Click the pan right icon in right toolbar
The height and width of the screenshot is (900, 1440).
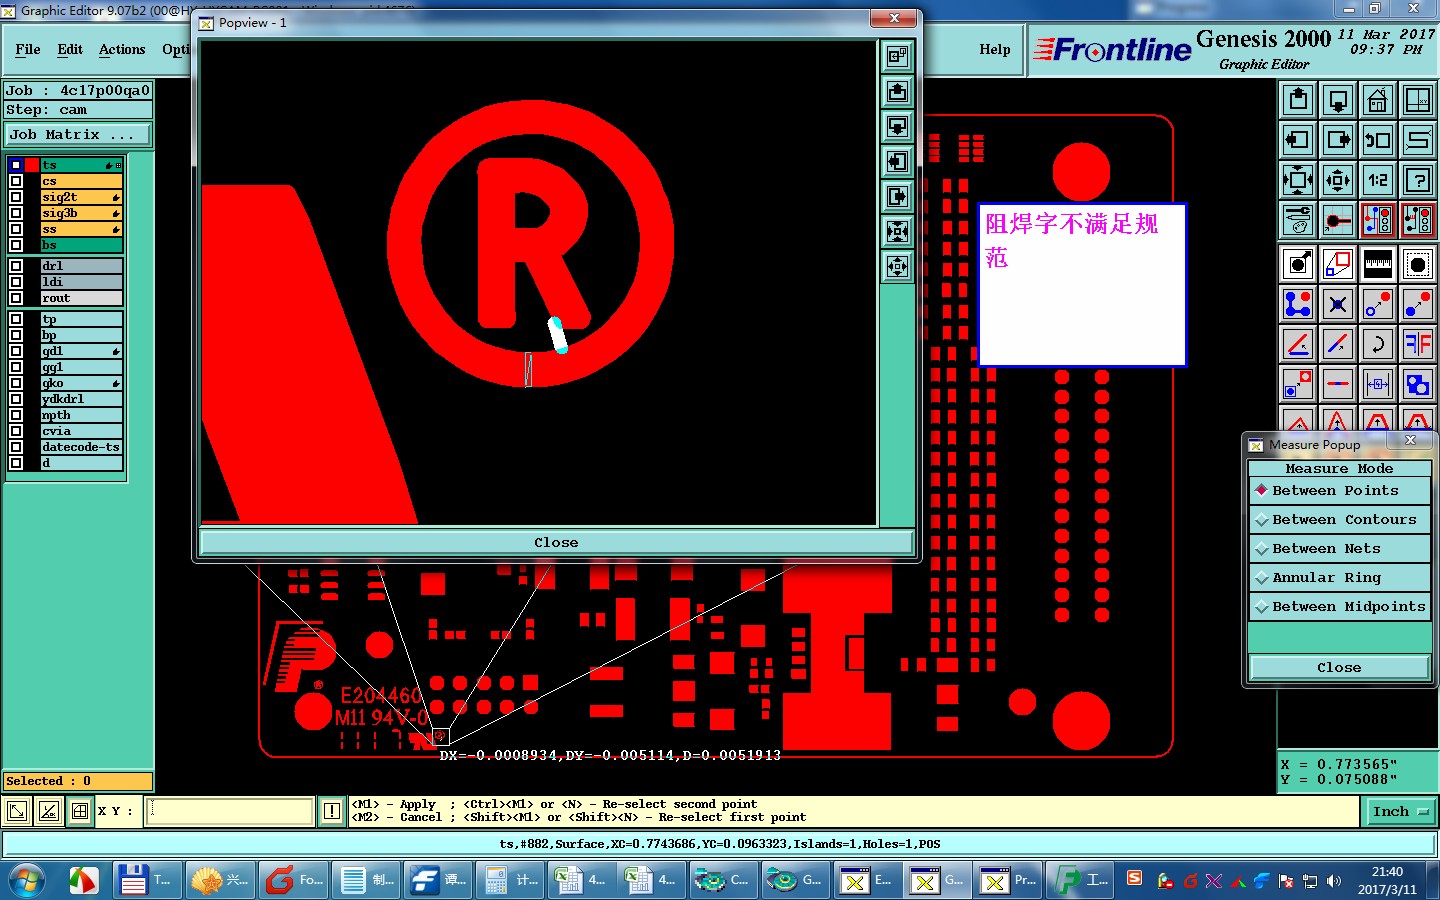1338,140
